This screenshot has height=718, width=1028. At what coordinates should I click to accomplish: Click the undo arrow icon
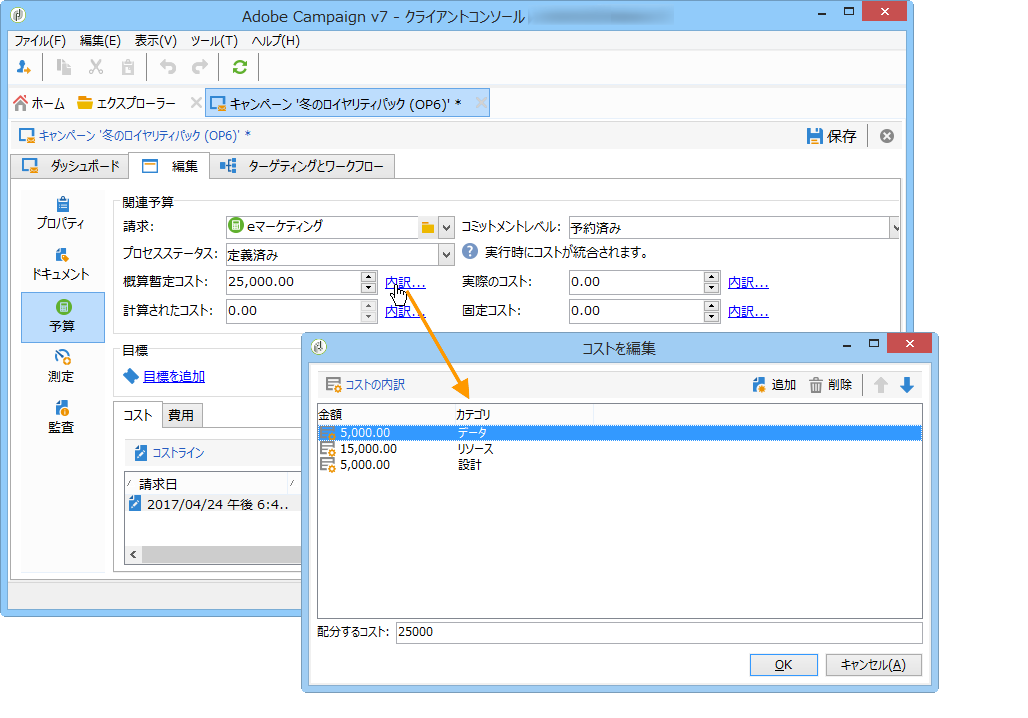click(x=168, y=67)
